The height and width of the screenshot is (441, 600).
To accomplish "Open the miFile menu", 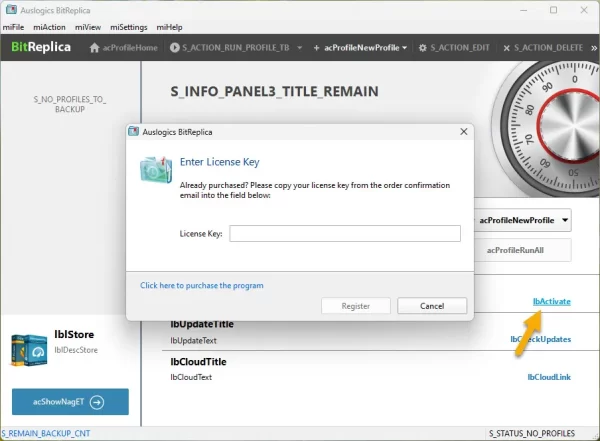I will [13, 27].
